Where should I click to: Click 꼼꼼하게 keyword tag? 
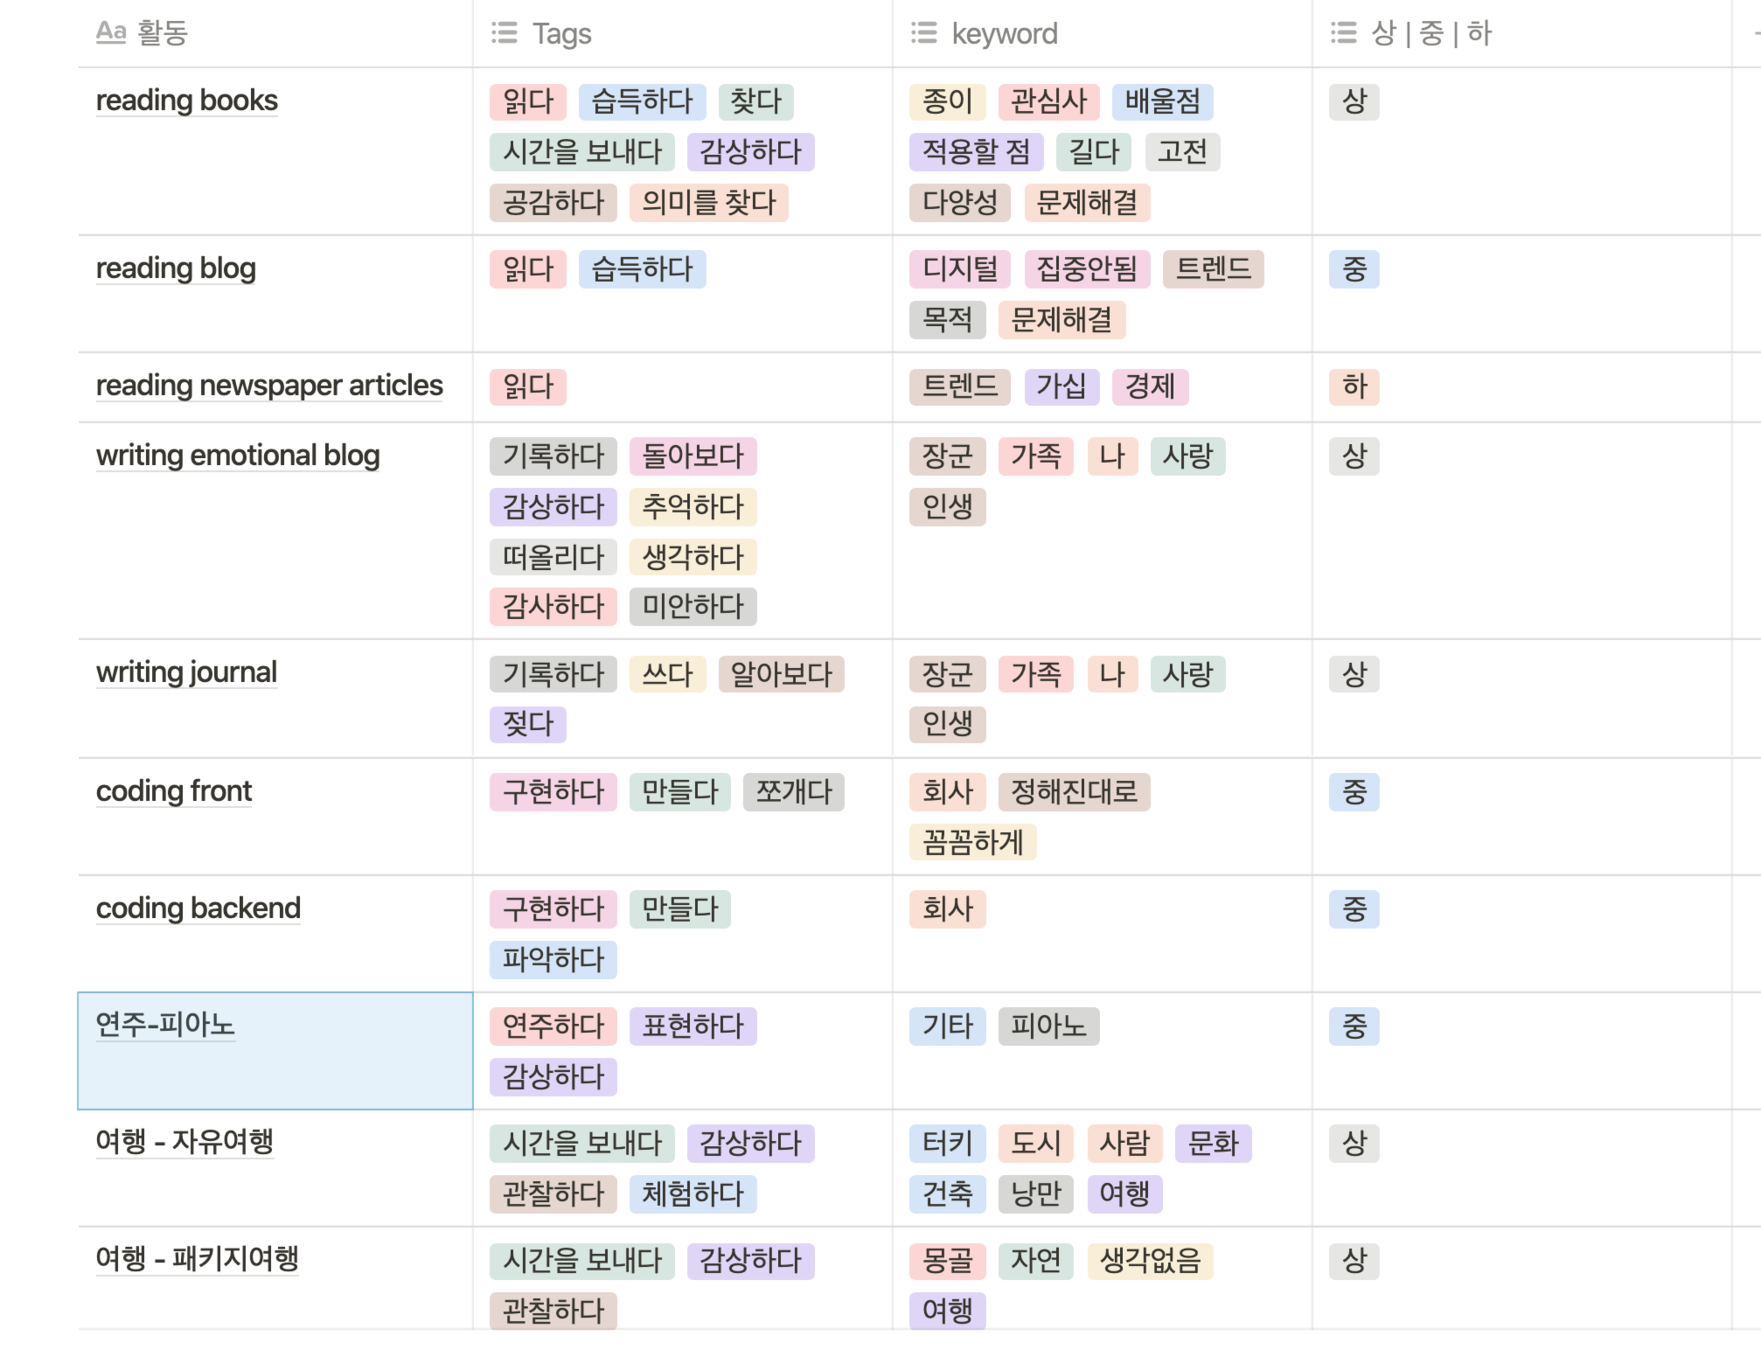point(973,843)
